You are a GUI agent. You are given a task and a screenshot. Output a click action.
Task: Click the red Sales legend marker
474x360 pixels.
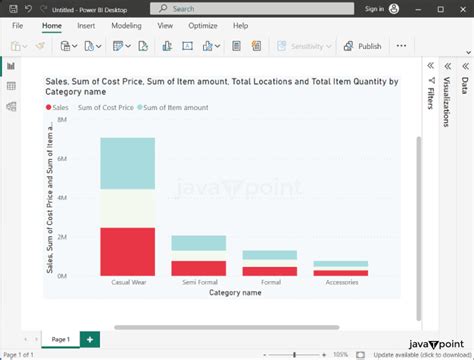point(48,107)
